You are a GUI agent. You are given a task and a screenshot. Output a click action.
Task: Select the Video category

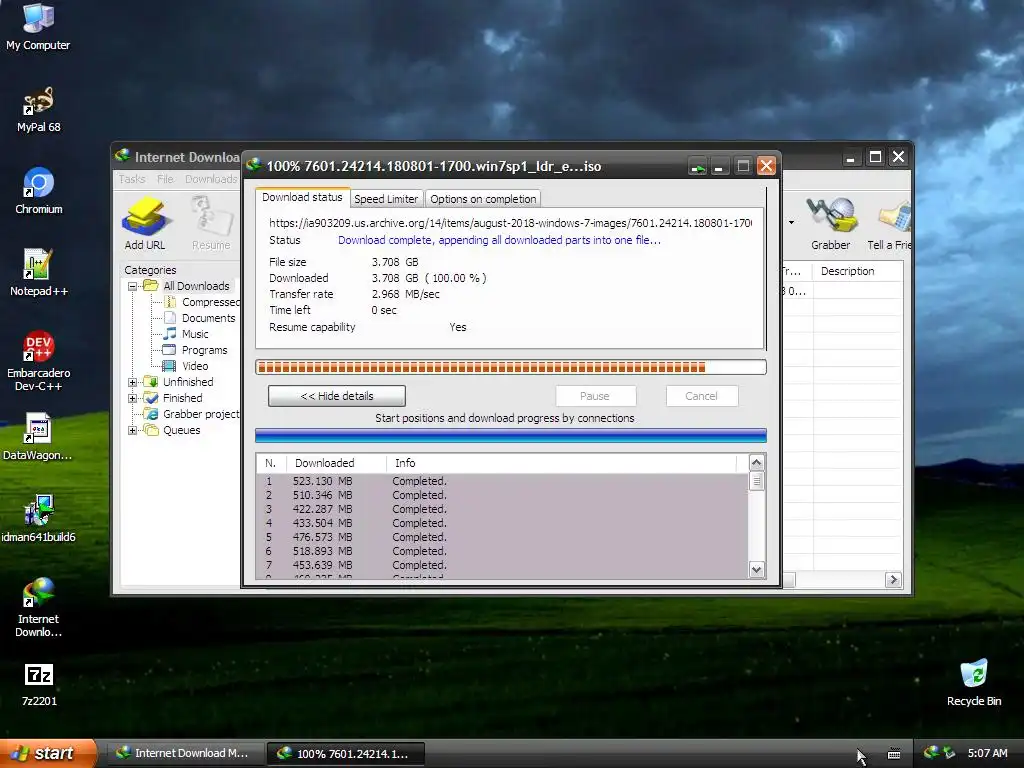186,366
